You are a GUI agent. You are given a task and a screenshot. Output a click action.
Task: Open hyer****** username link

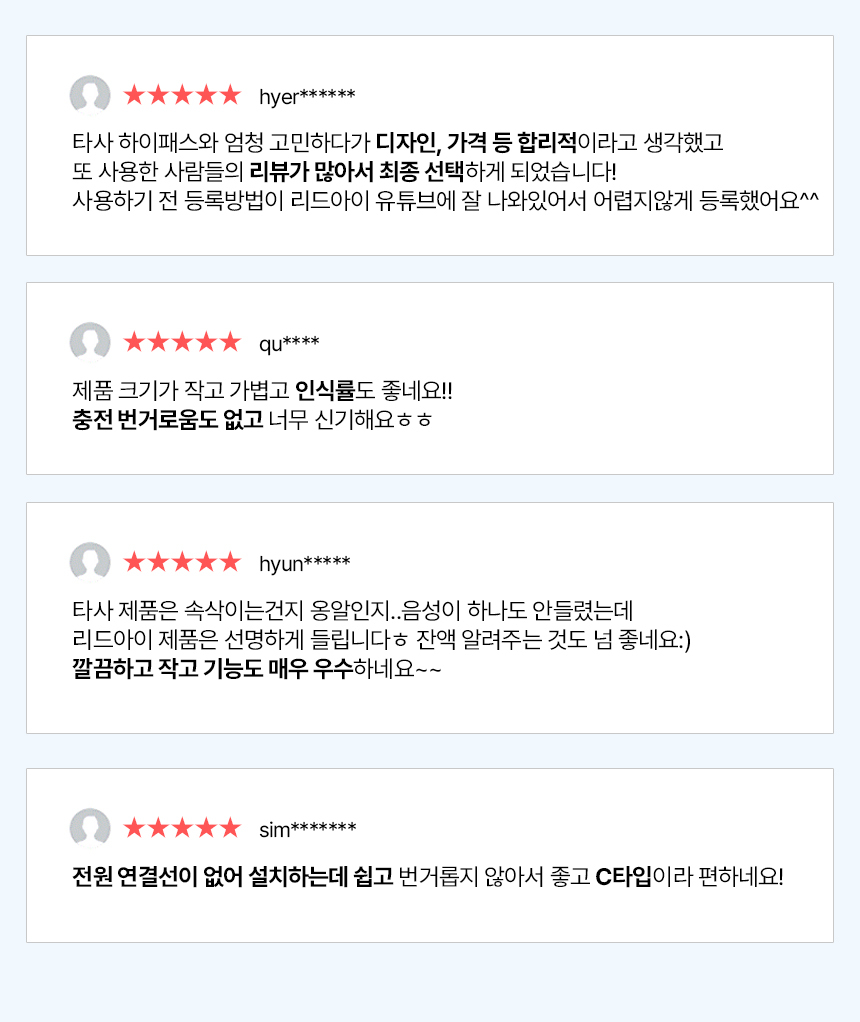[x=307, y=97]
